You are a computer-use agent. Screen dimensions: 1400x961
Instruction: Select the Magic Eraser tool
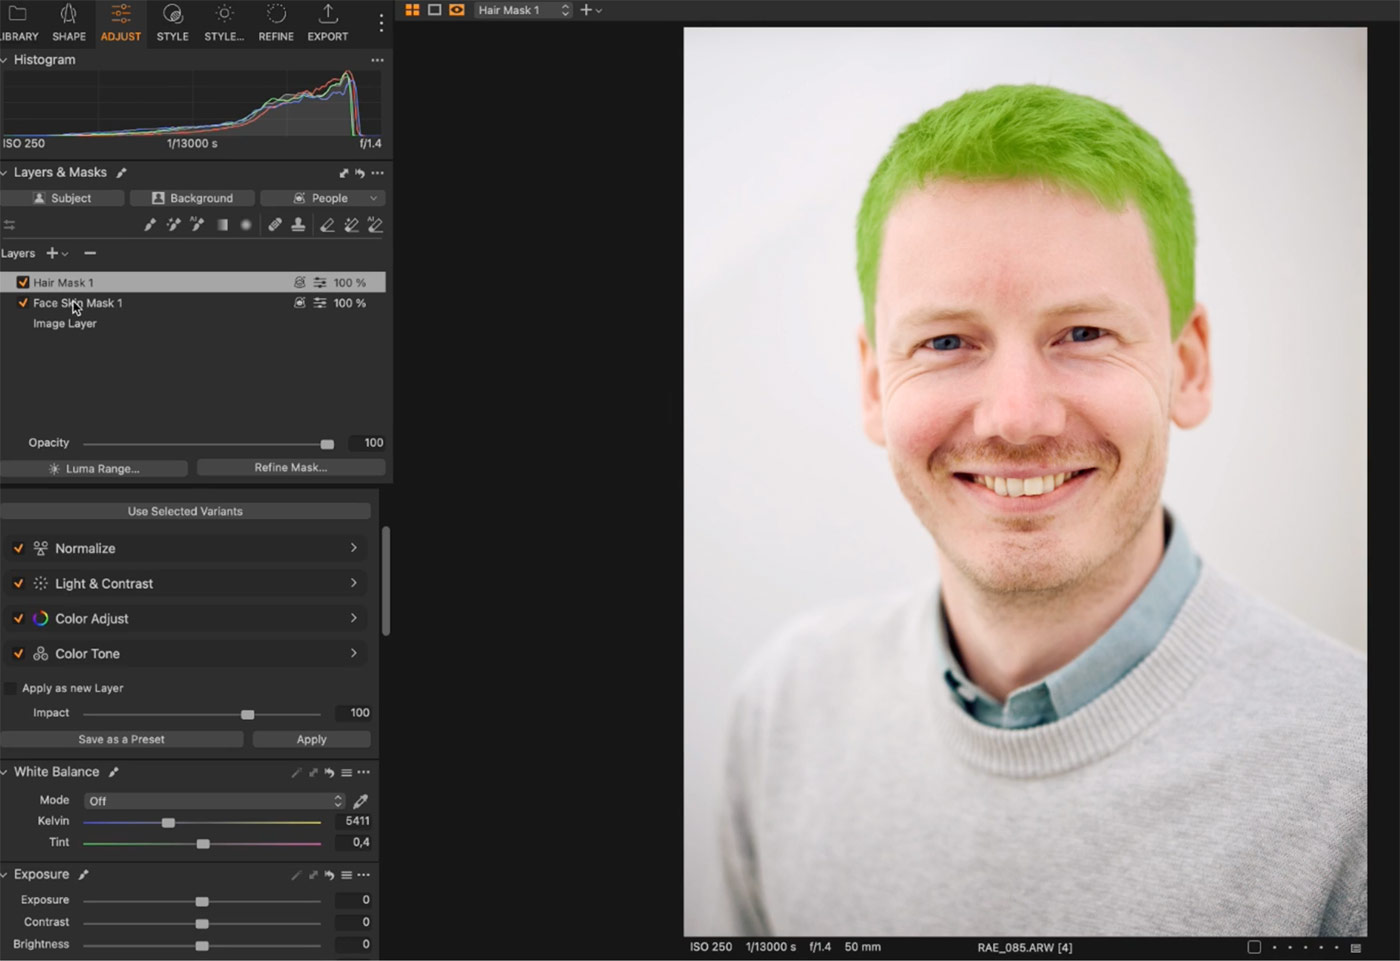[351, 225]
